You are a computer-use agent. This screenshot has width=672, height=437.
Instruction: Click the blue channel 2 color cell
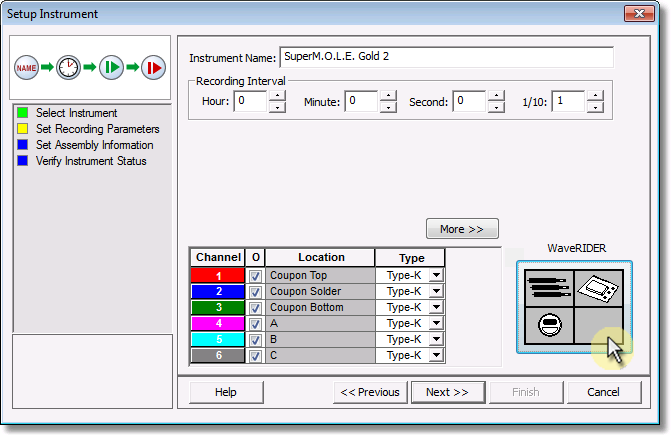(218, 291)
